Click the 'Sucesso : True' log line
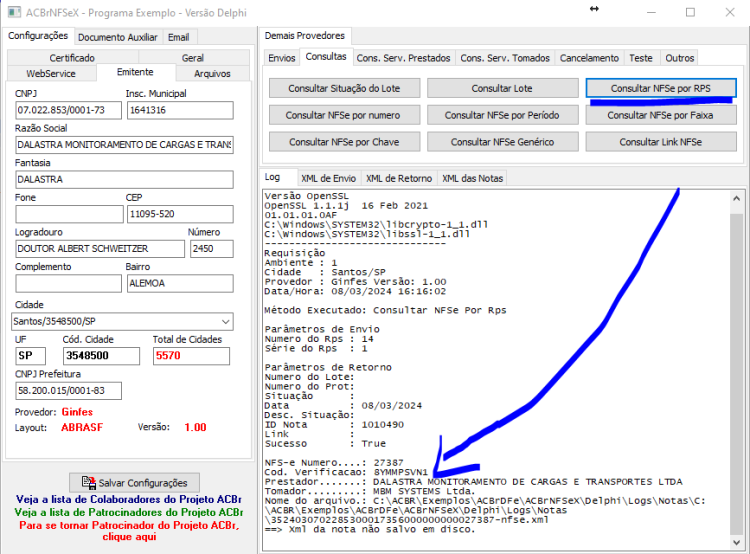This screenshot has width=750, height=554. 325,444
